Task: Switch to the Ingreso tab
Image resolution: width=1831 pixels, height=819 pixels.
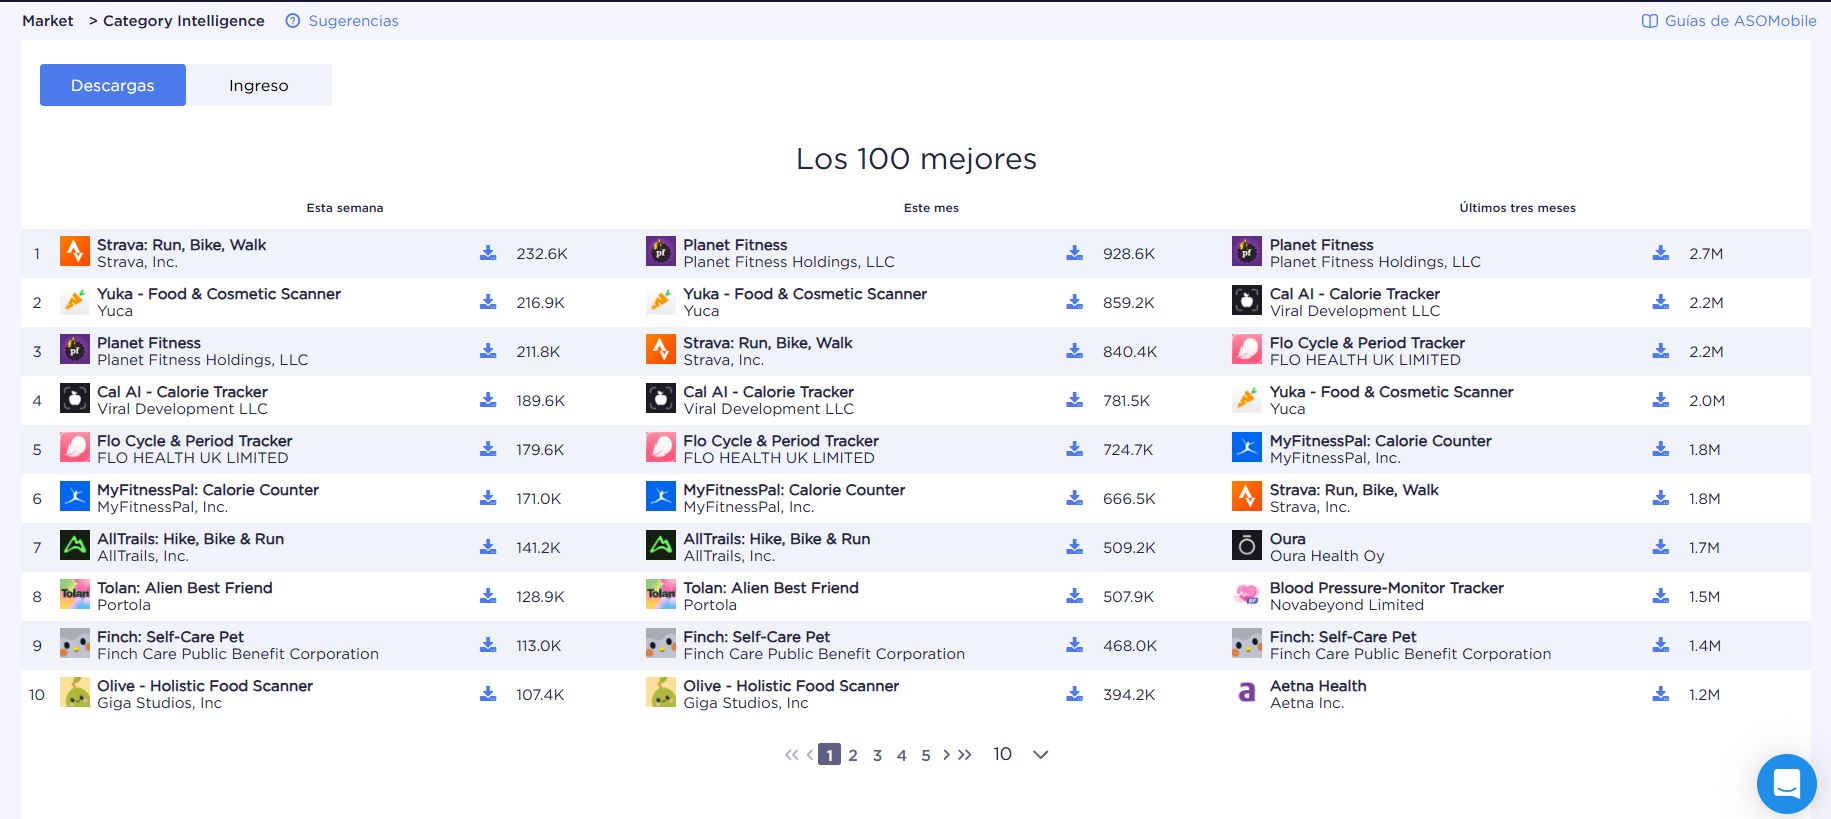Action: click(258, 85)
